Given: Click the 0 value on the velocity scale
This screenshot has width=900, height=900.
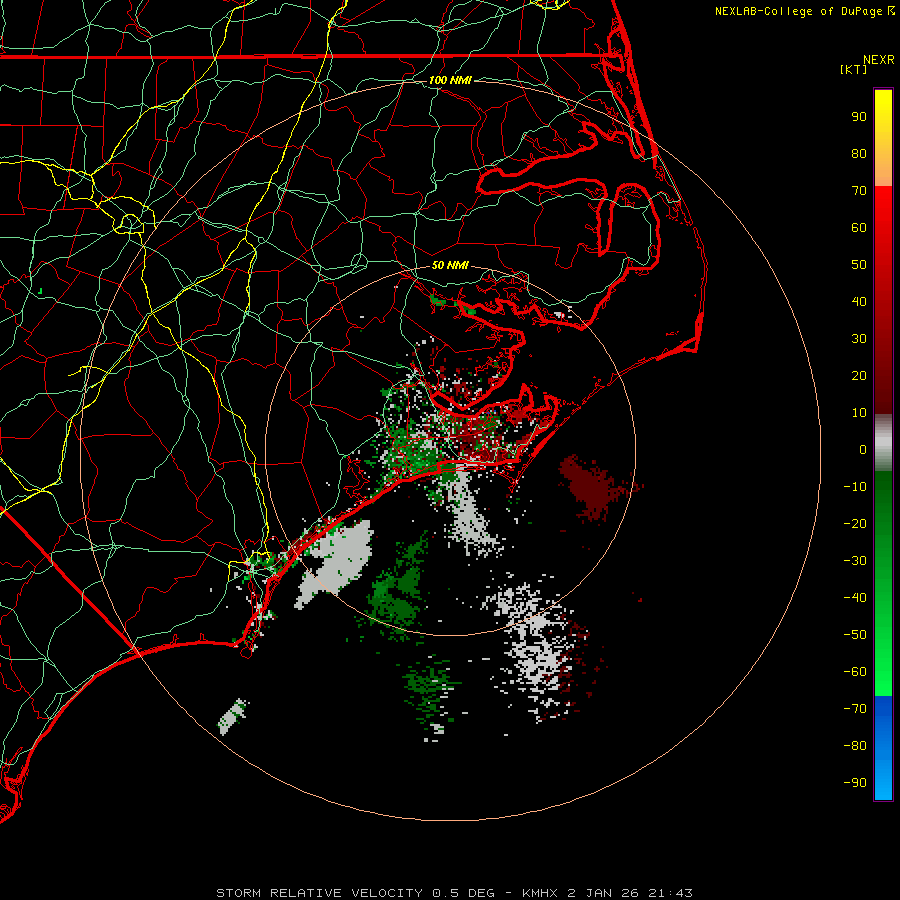Looking at the screenshot, I should (x=863, y=449).
